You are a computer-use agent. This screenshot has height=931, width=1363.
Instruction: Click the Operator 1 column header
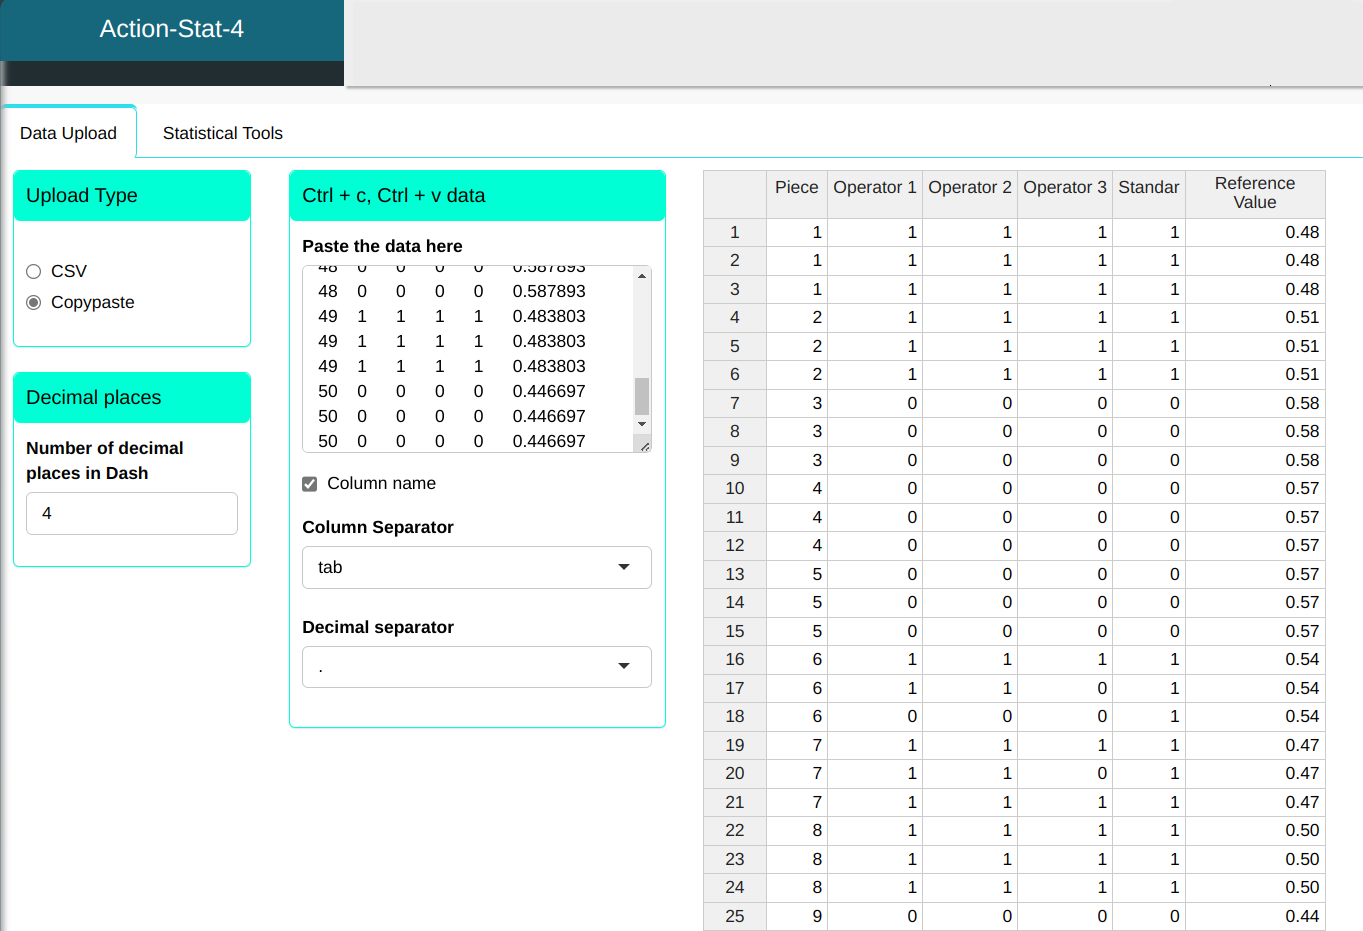coord(874,188)
